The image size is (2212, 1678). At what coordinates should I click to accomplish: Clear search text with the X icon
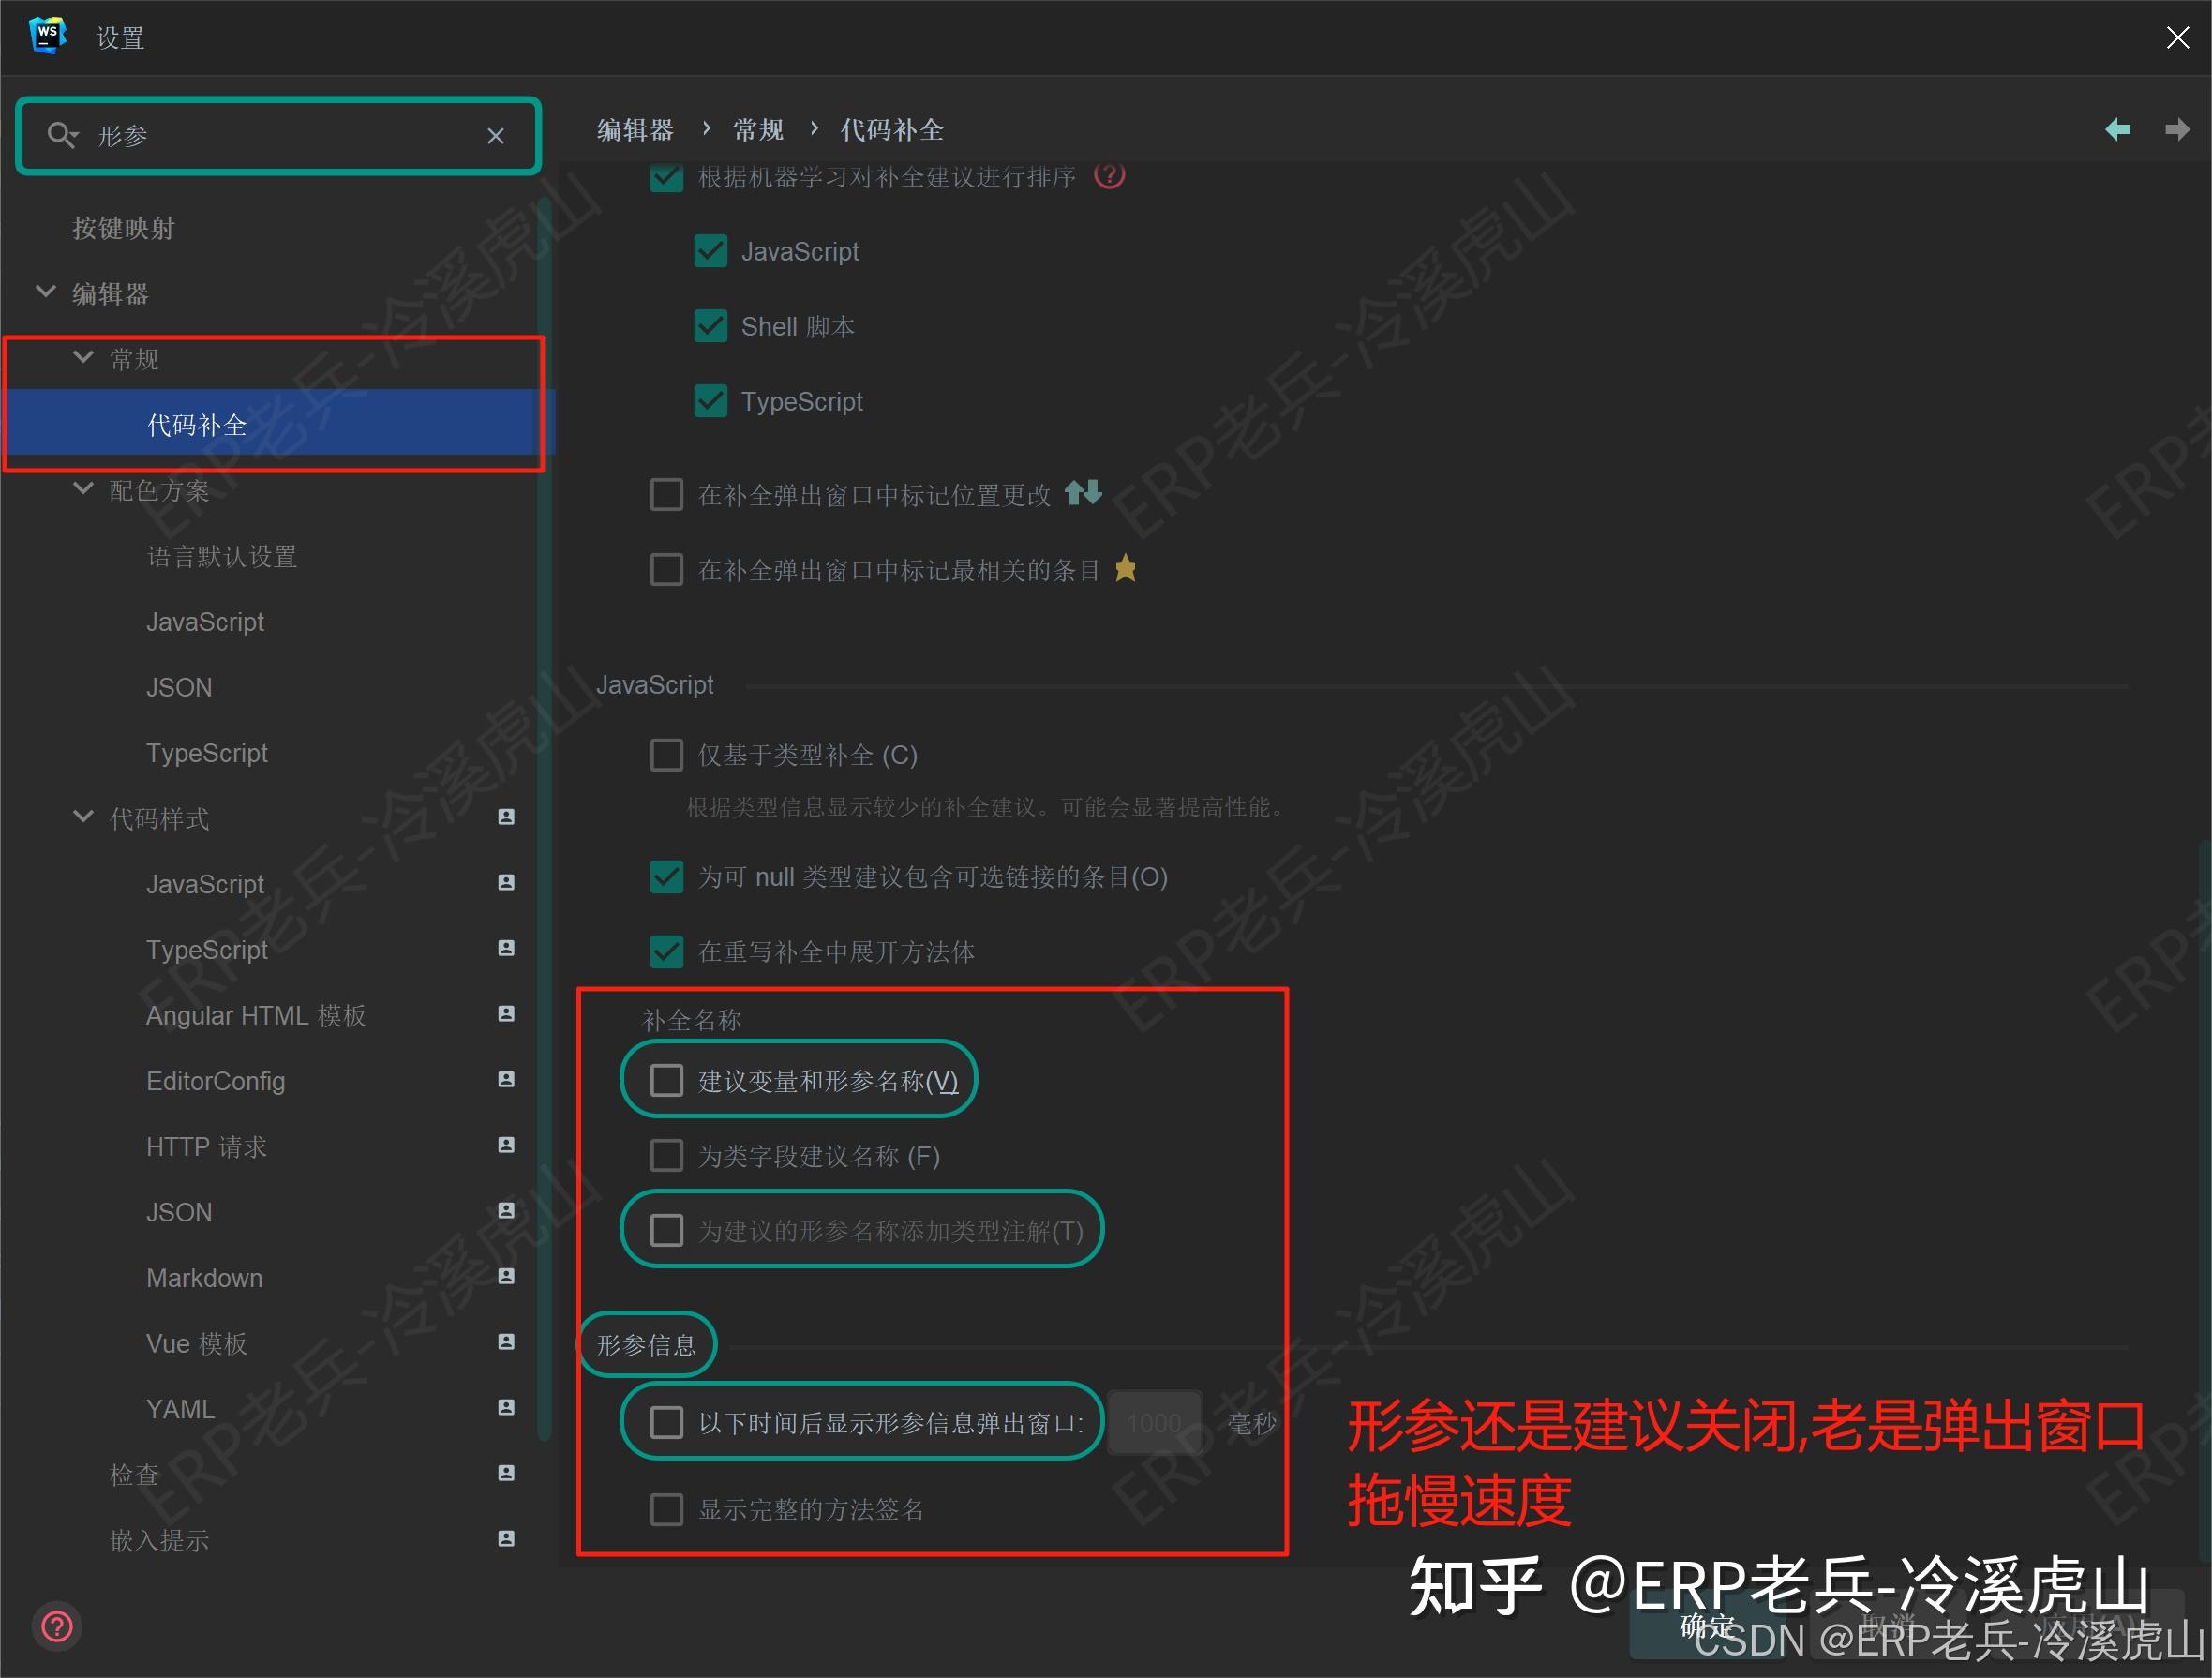coord(495,136)
